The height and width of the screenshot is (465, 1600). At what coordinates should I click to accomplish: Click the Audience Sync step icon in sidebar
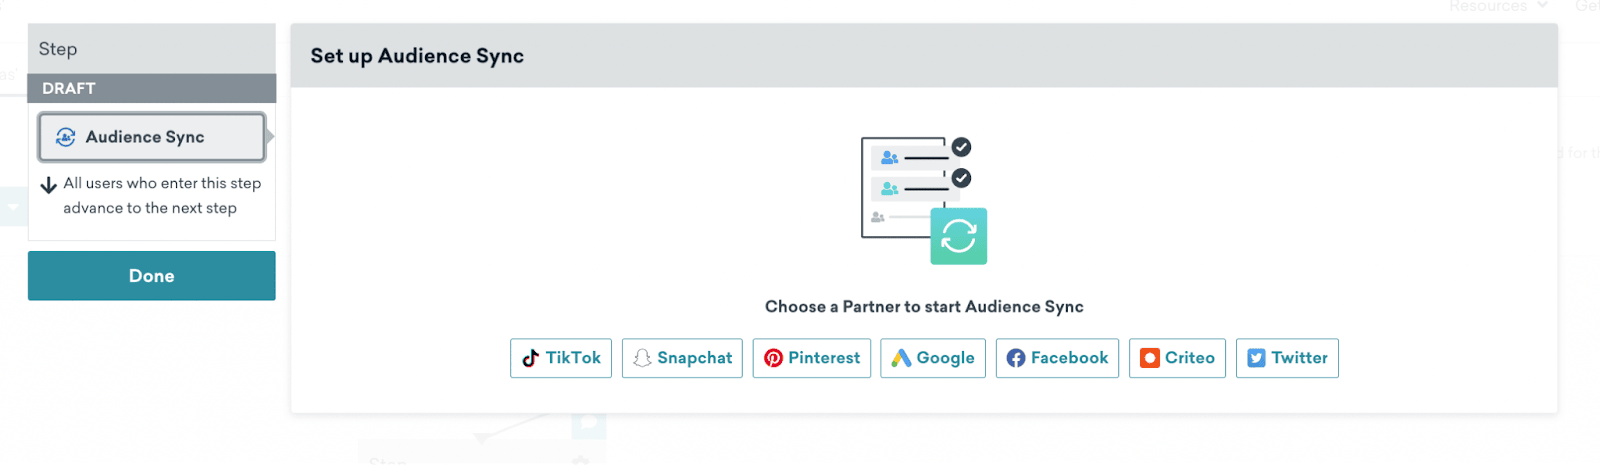66,137
